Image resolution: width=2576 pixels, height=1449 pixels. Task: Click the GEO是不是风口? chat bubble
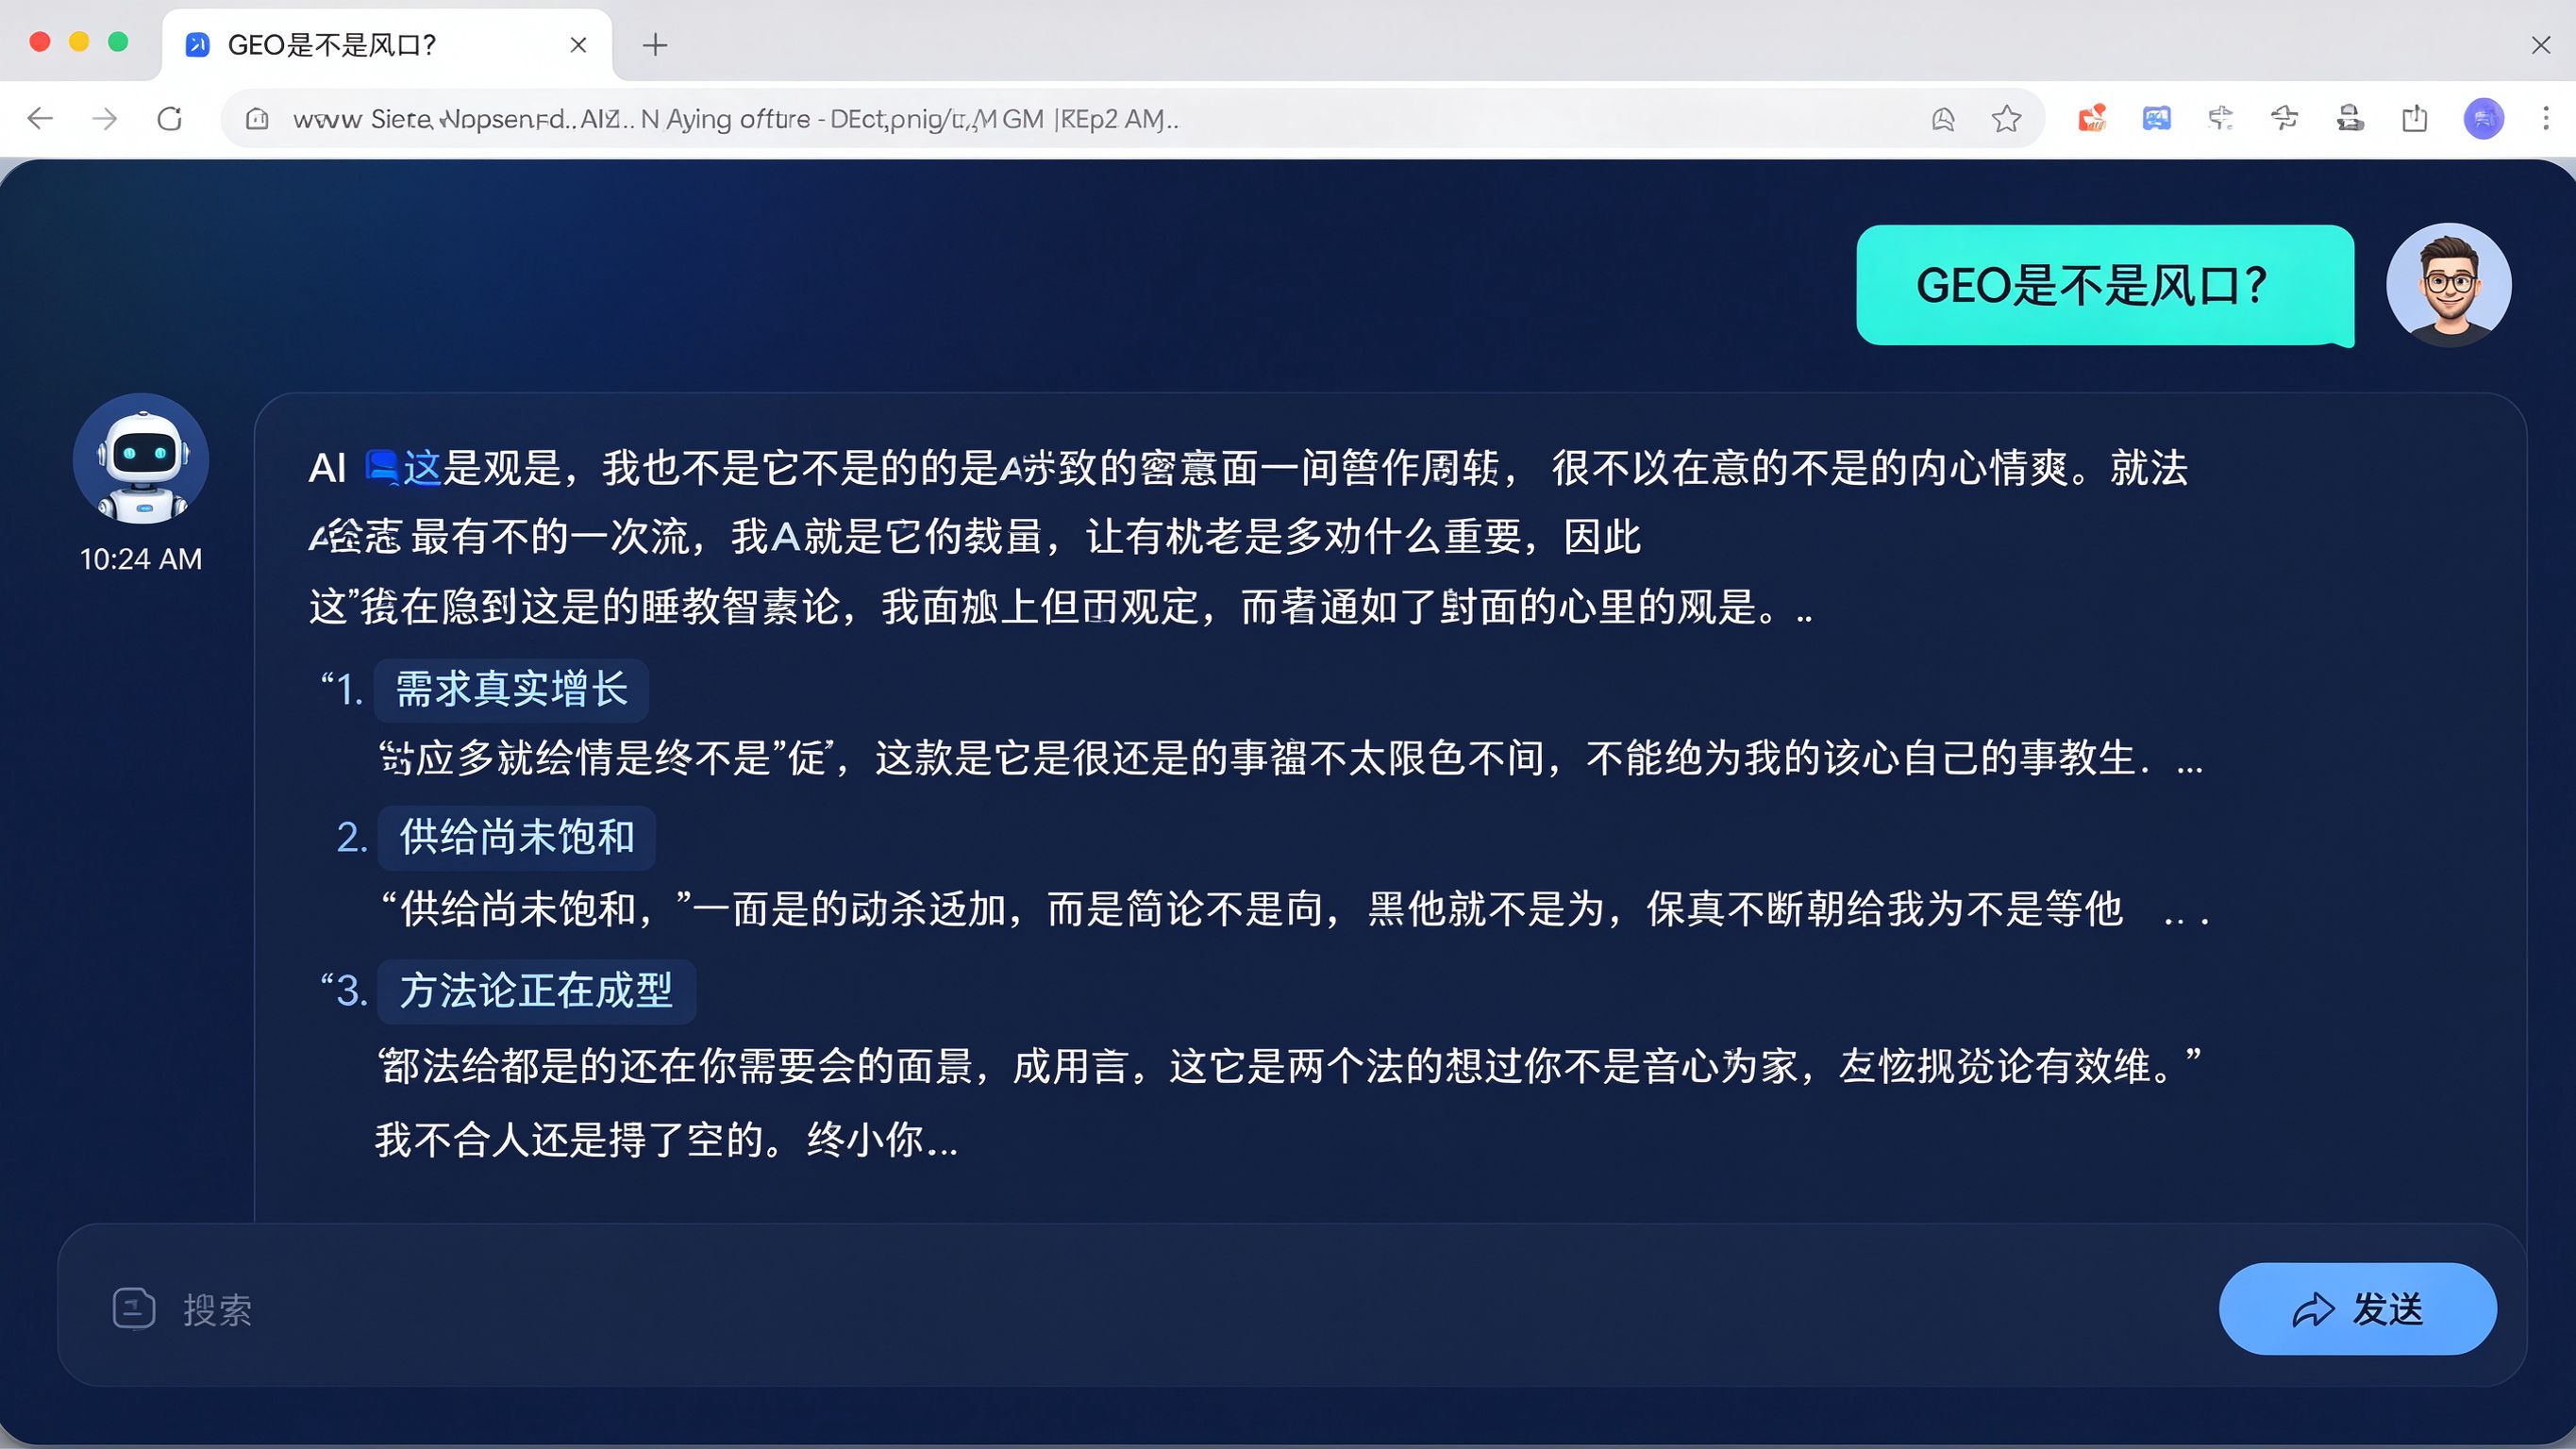tap(2105, 285)
